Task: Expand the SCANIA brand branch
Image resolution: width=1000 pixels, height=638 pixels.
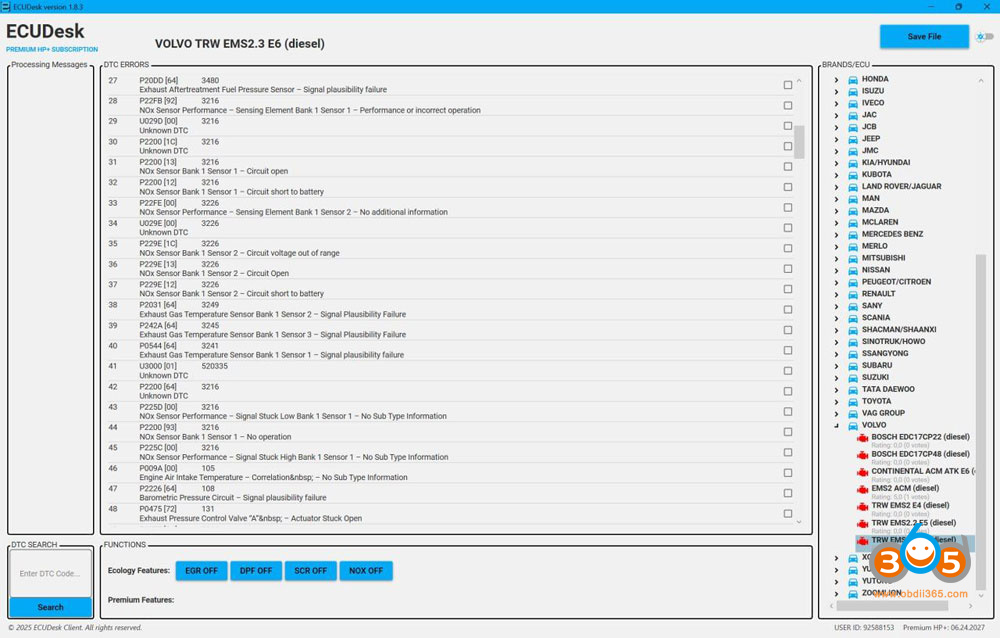Action: click(x=837, y=317)
